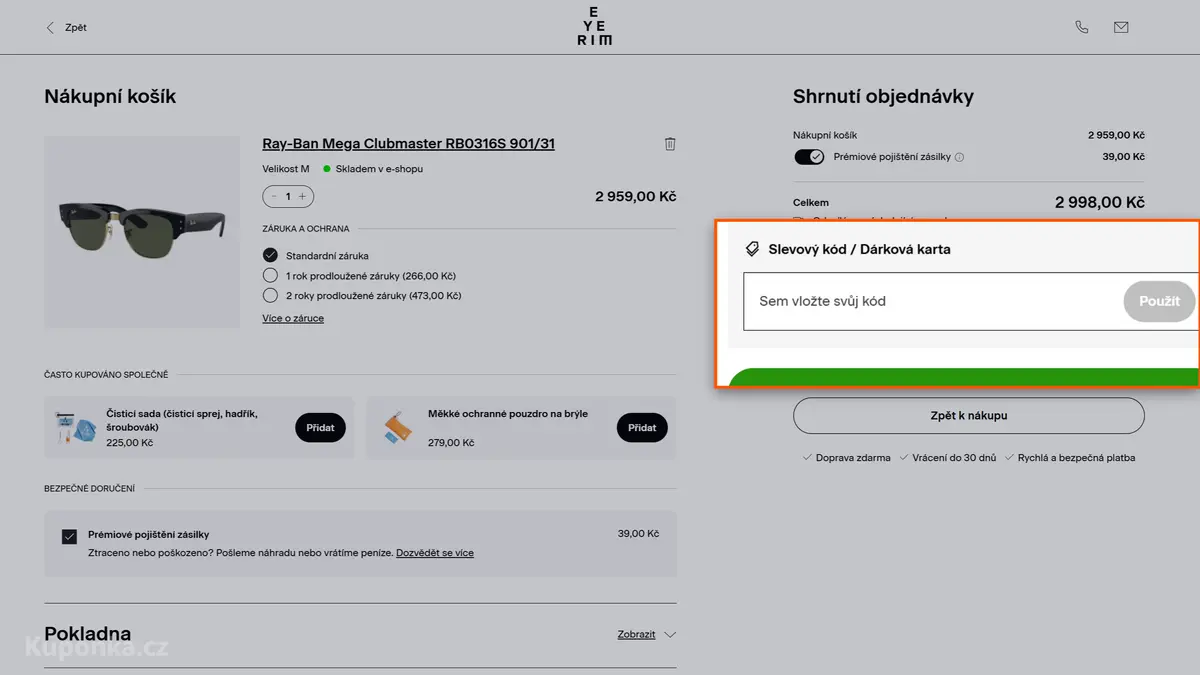
Task: Expand Pokladna section with chevron
Action: point(670,635)
